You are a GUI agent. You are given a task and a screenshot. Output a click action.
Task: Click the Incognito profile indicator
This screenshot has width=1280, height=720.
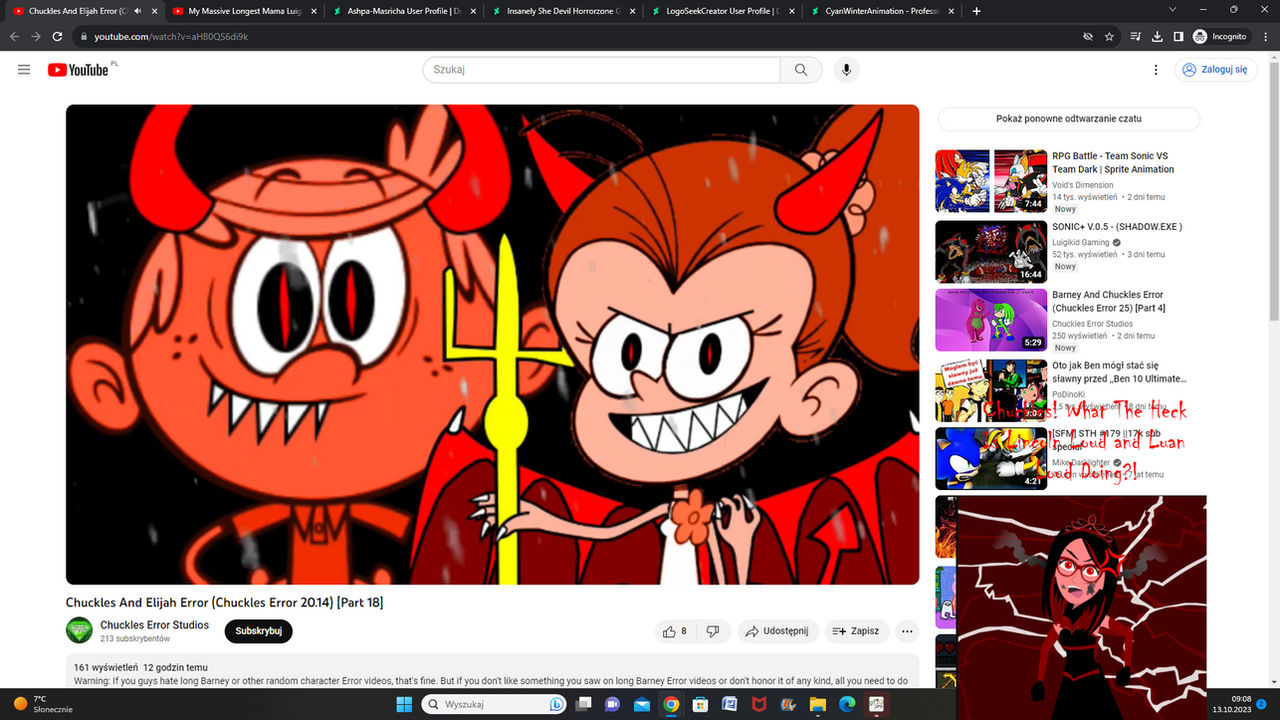(x=1219, y=36)
